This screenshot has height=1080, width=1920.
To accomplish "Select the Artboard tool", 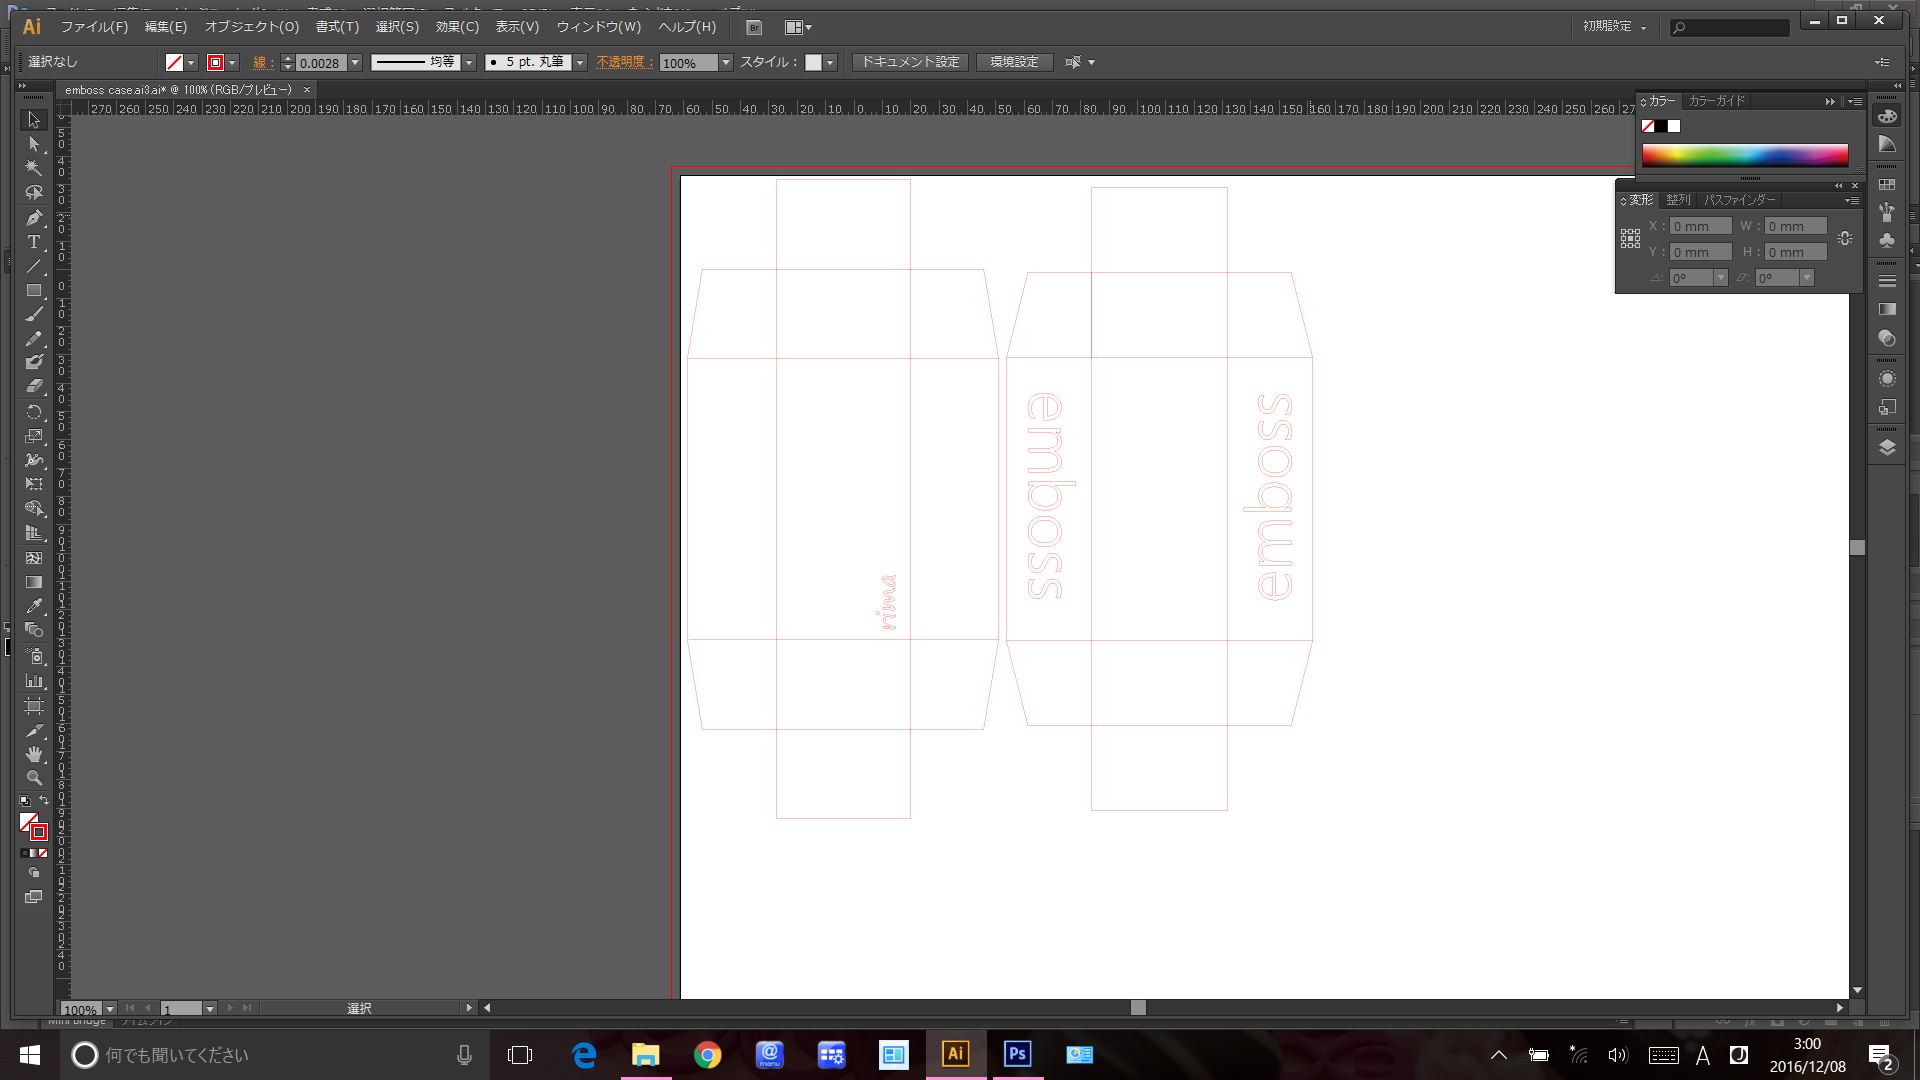I will pos(34,705).
